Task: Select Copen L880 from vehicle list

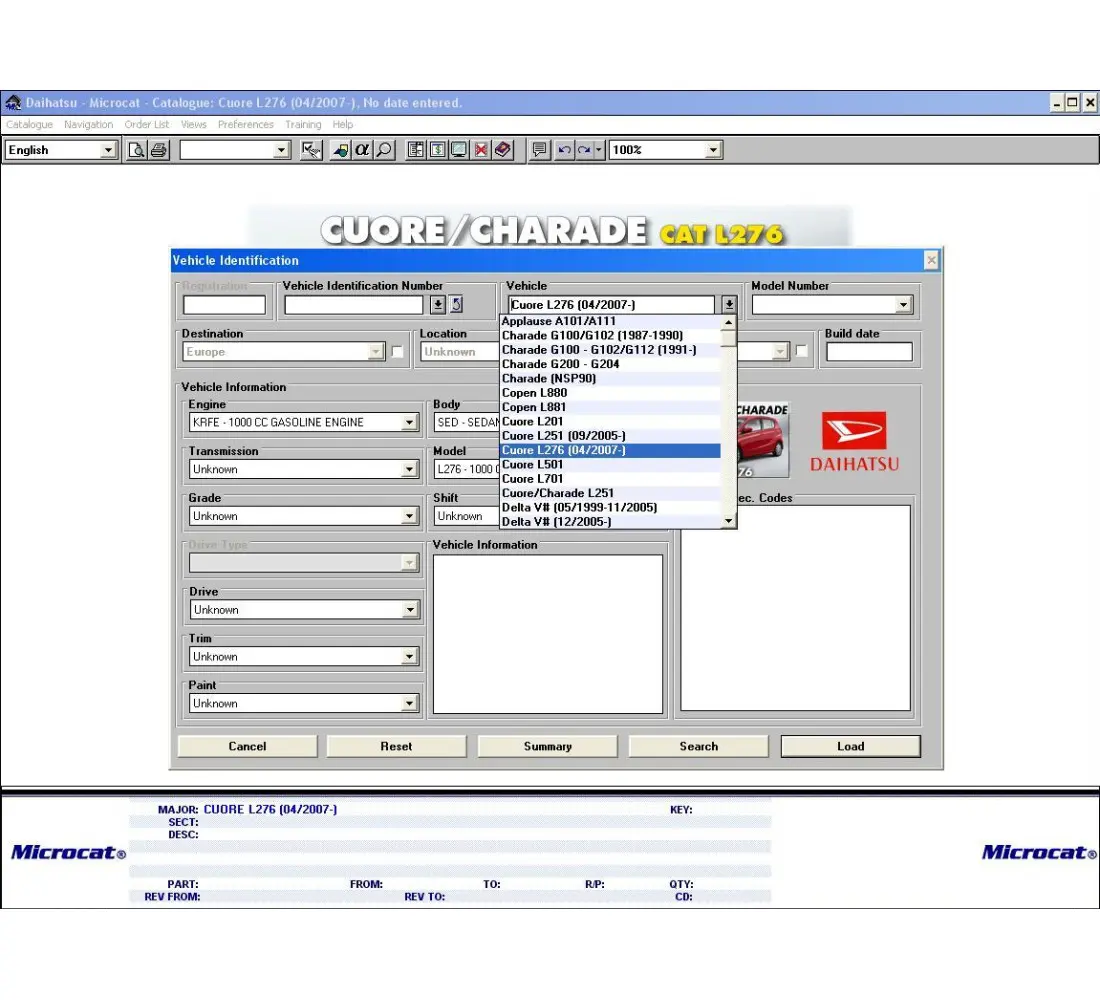Action: [x=610, y=393]
